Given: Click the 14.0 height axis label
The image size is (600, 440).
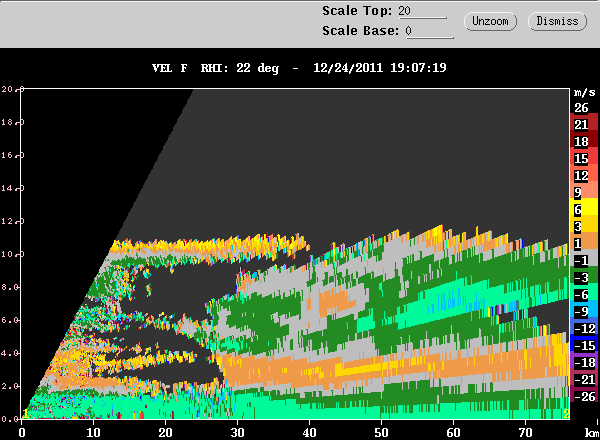Looking at the screenshot, I should click(x=13, y=188).
